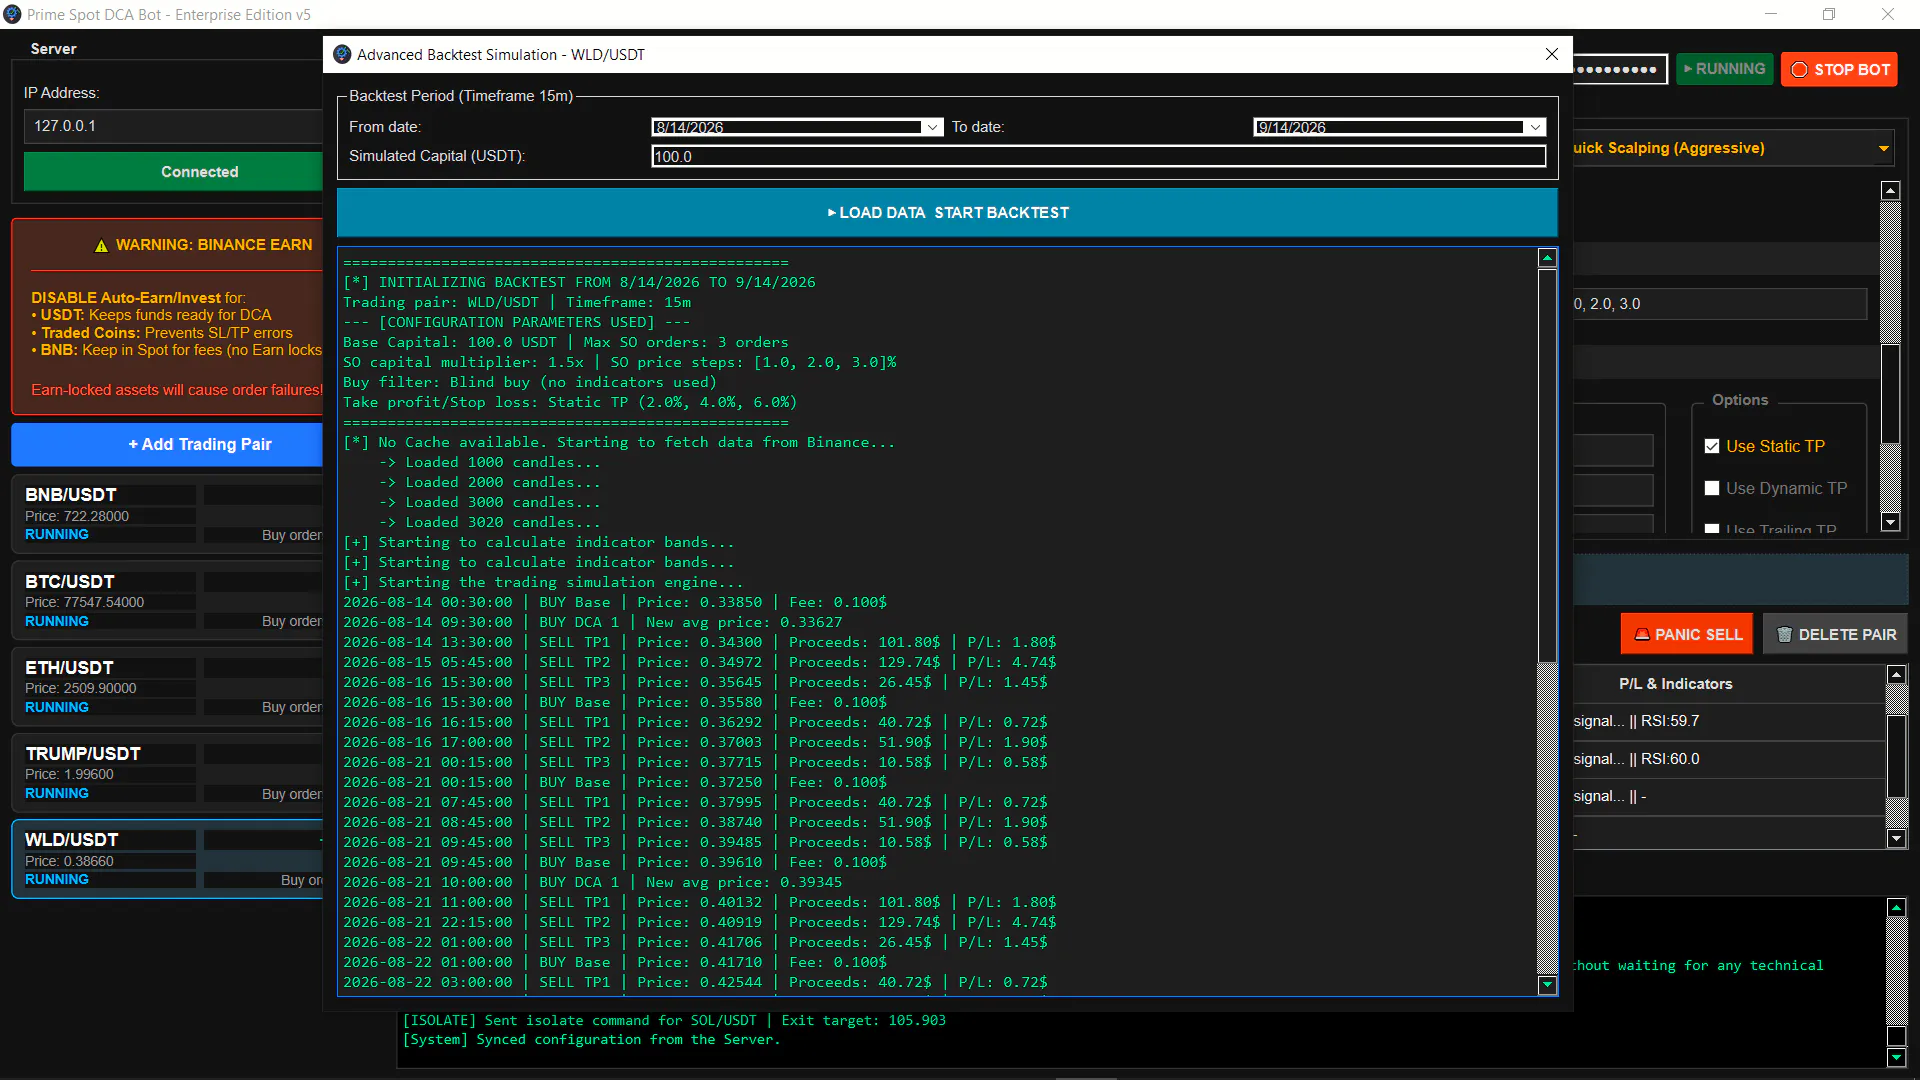Image resolution: width=1920 pixels, height=1080 pixels.
Task: Enable the Use Static TP checkbox
Action: click(1712, 446)
